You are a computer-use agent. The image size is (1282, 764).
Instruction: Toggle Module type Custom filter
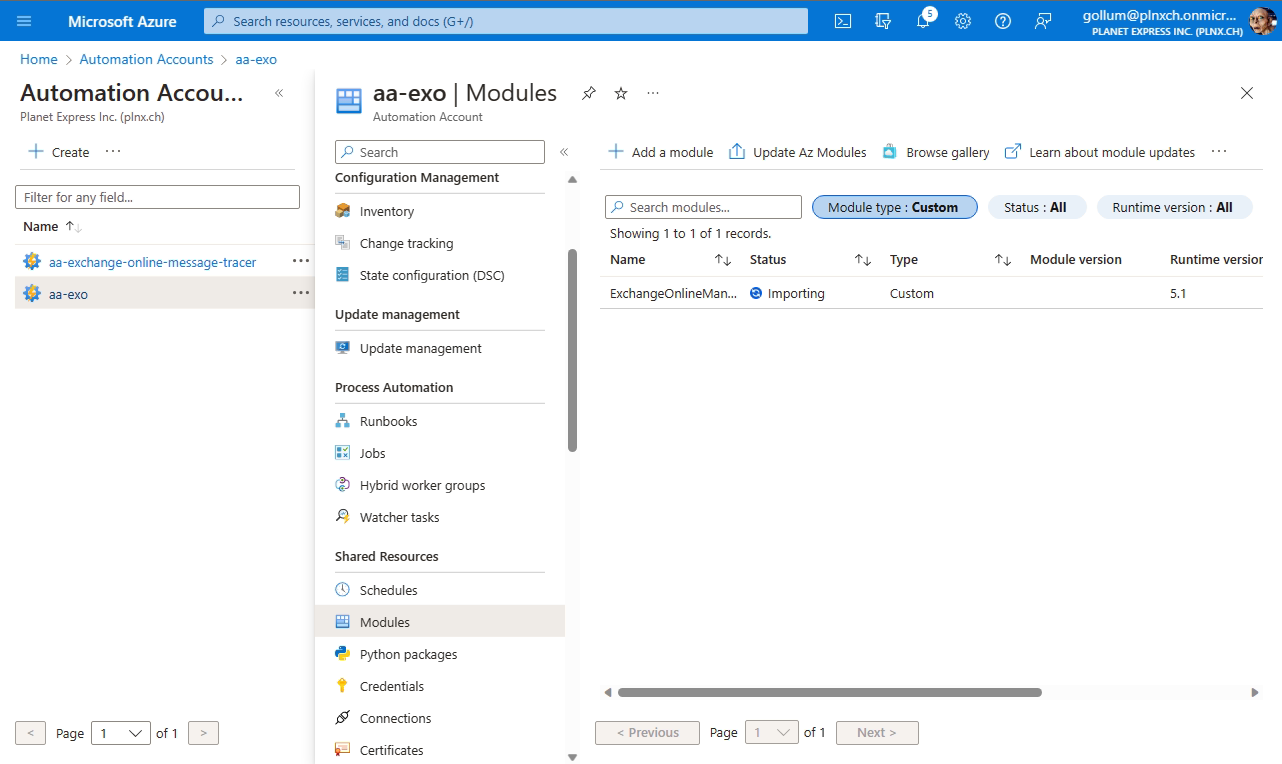[894, 207]
